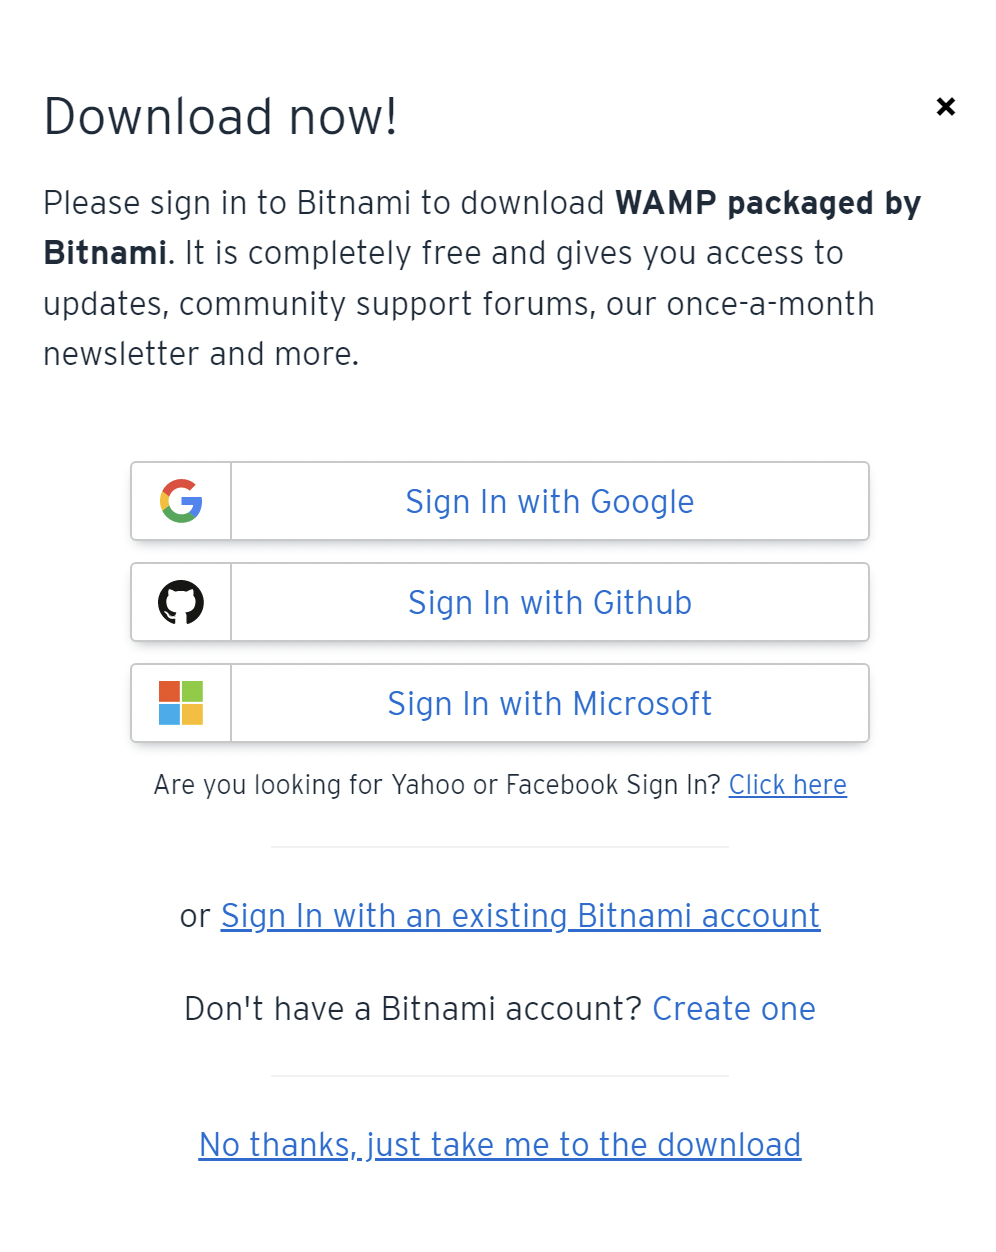Open the Yahoo or Facebook "Click here" link

(x=787, y=785)
